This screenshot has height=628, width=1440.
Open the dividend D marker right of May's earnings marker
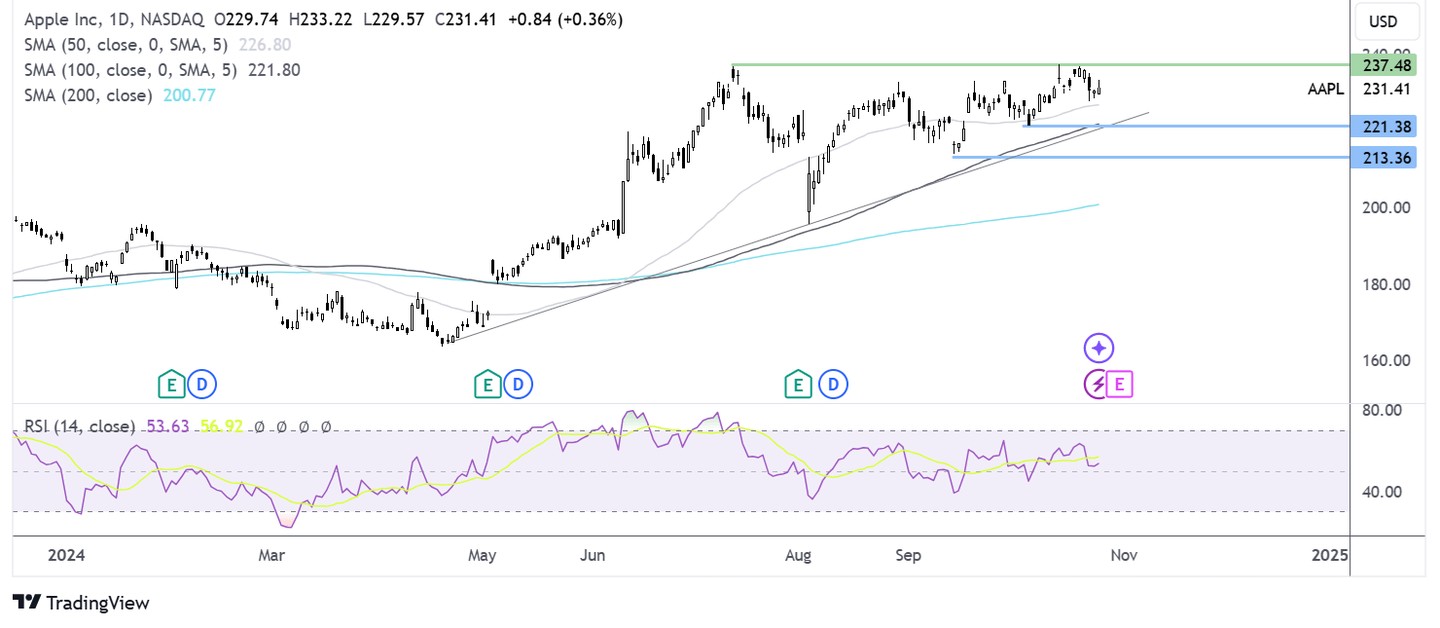click(x=520, y=383)
